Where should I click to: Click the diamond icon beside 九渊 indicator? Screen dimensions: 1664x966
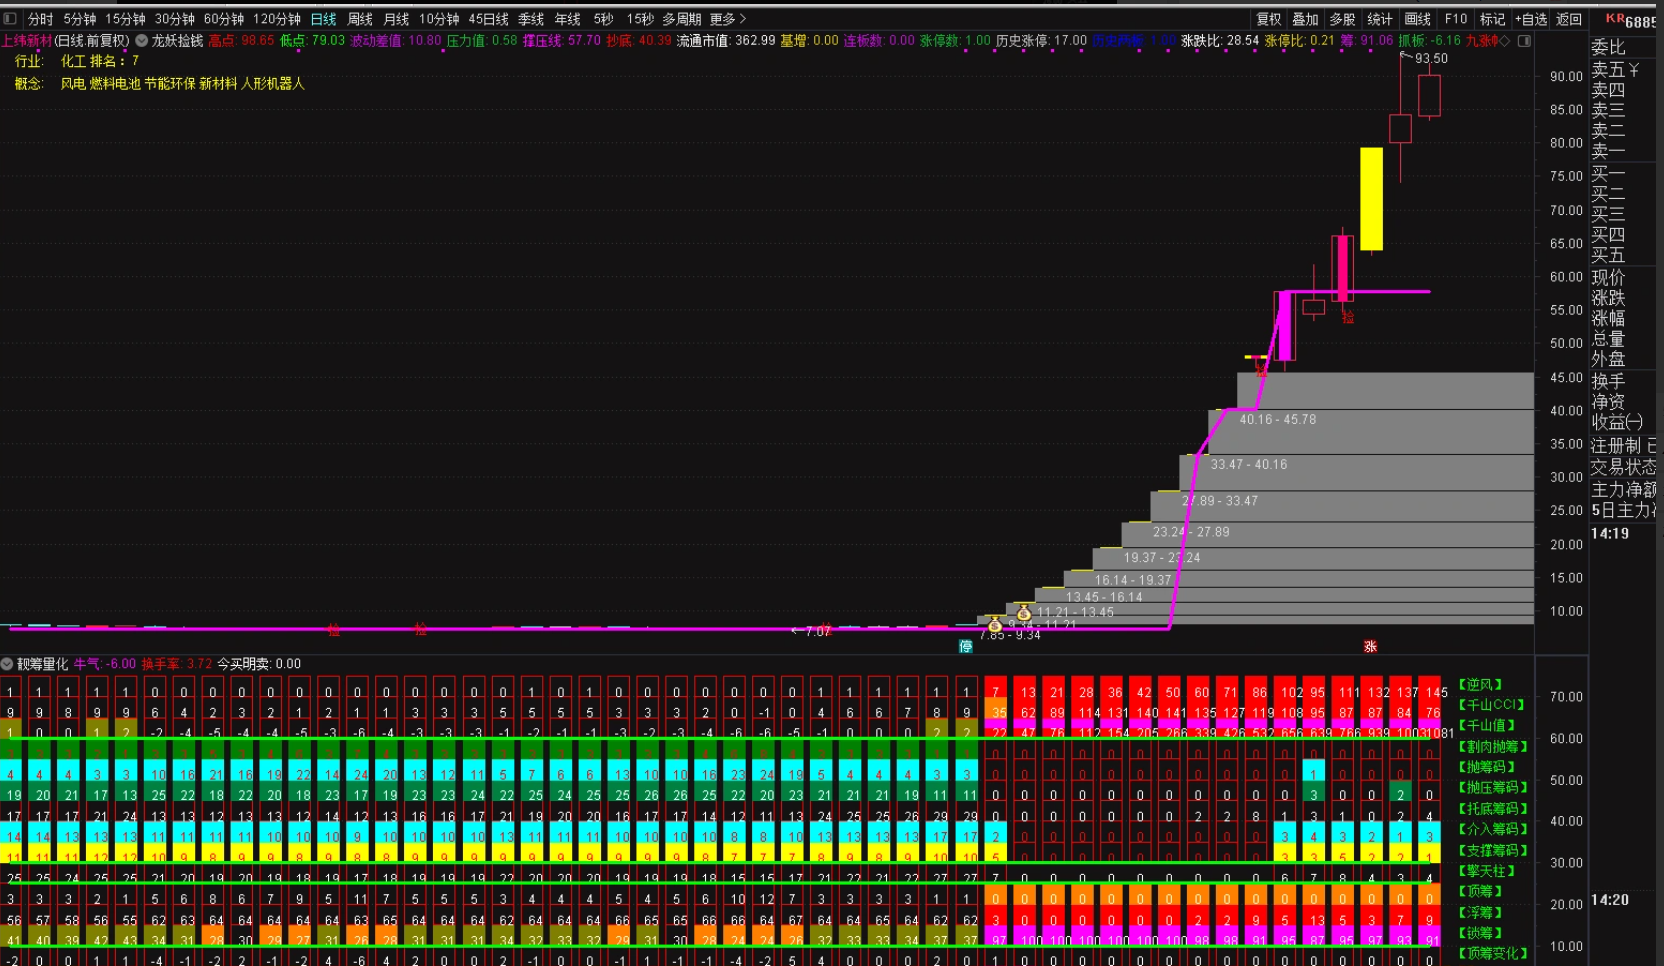coord(1504,41)
